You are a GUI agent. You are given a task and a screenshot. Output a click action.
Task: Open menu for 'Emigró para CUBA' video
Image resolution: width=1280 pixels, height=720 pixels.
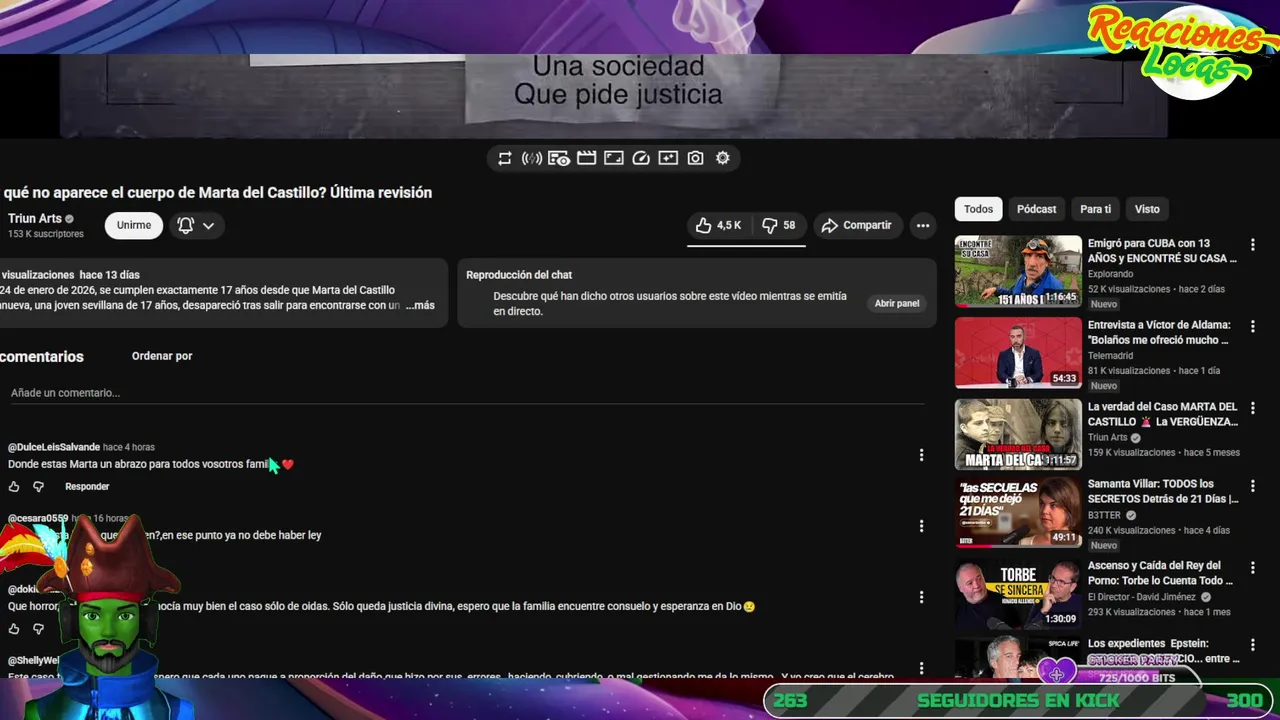(1252, 245)
